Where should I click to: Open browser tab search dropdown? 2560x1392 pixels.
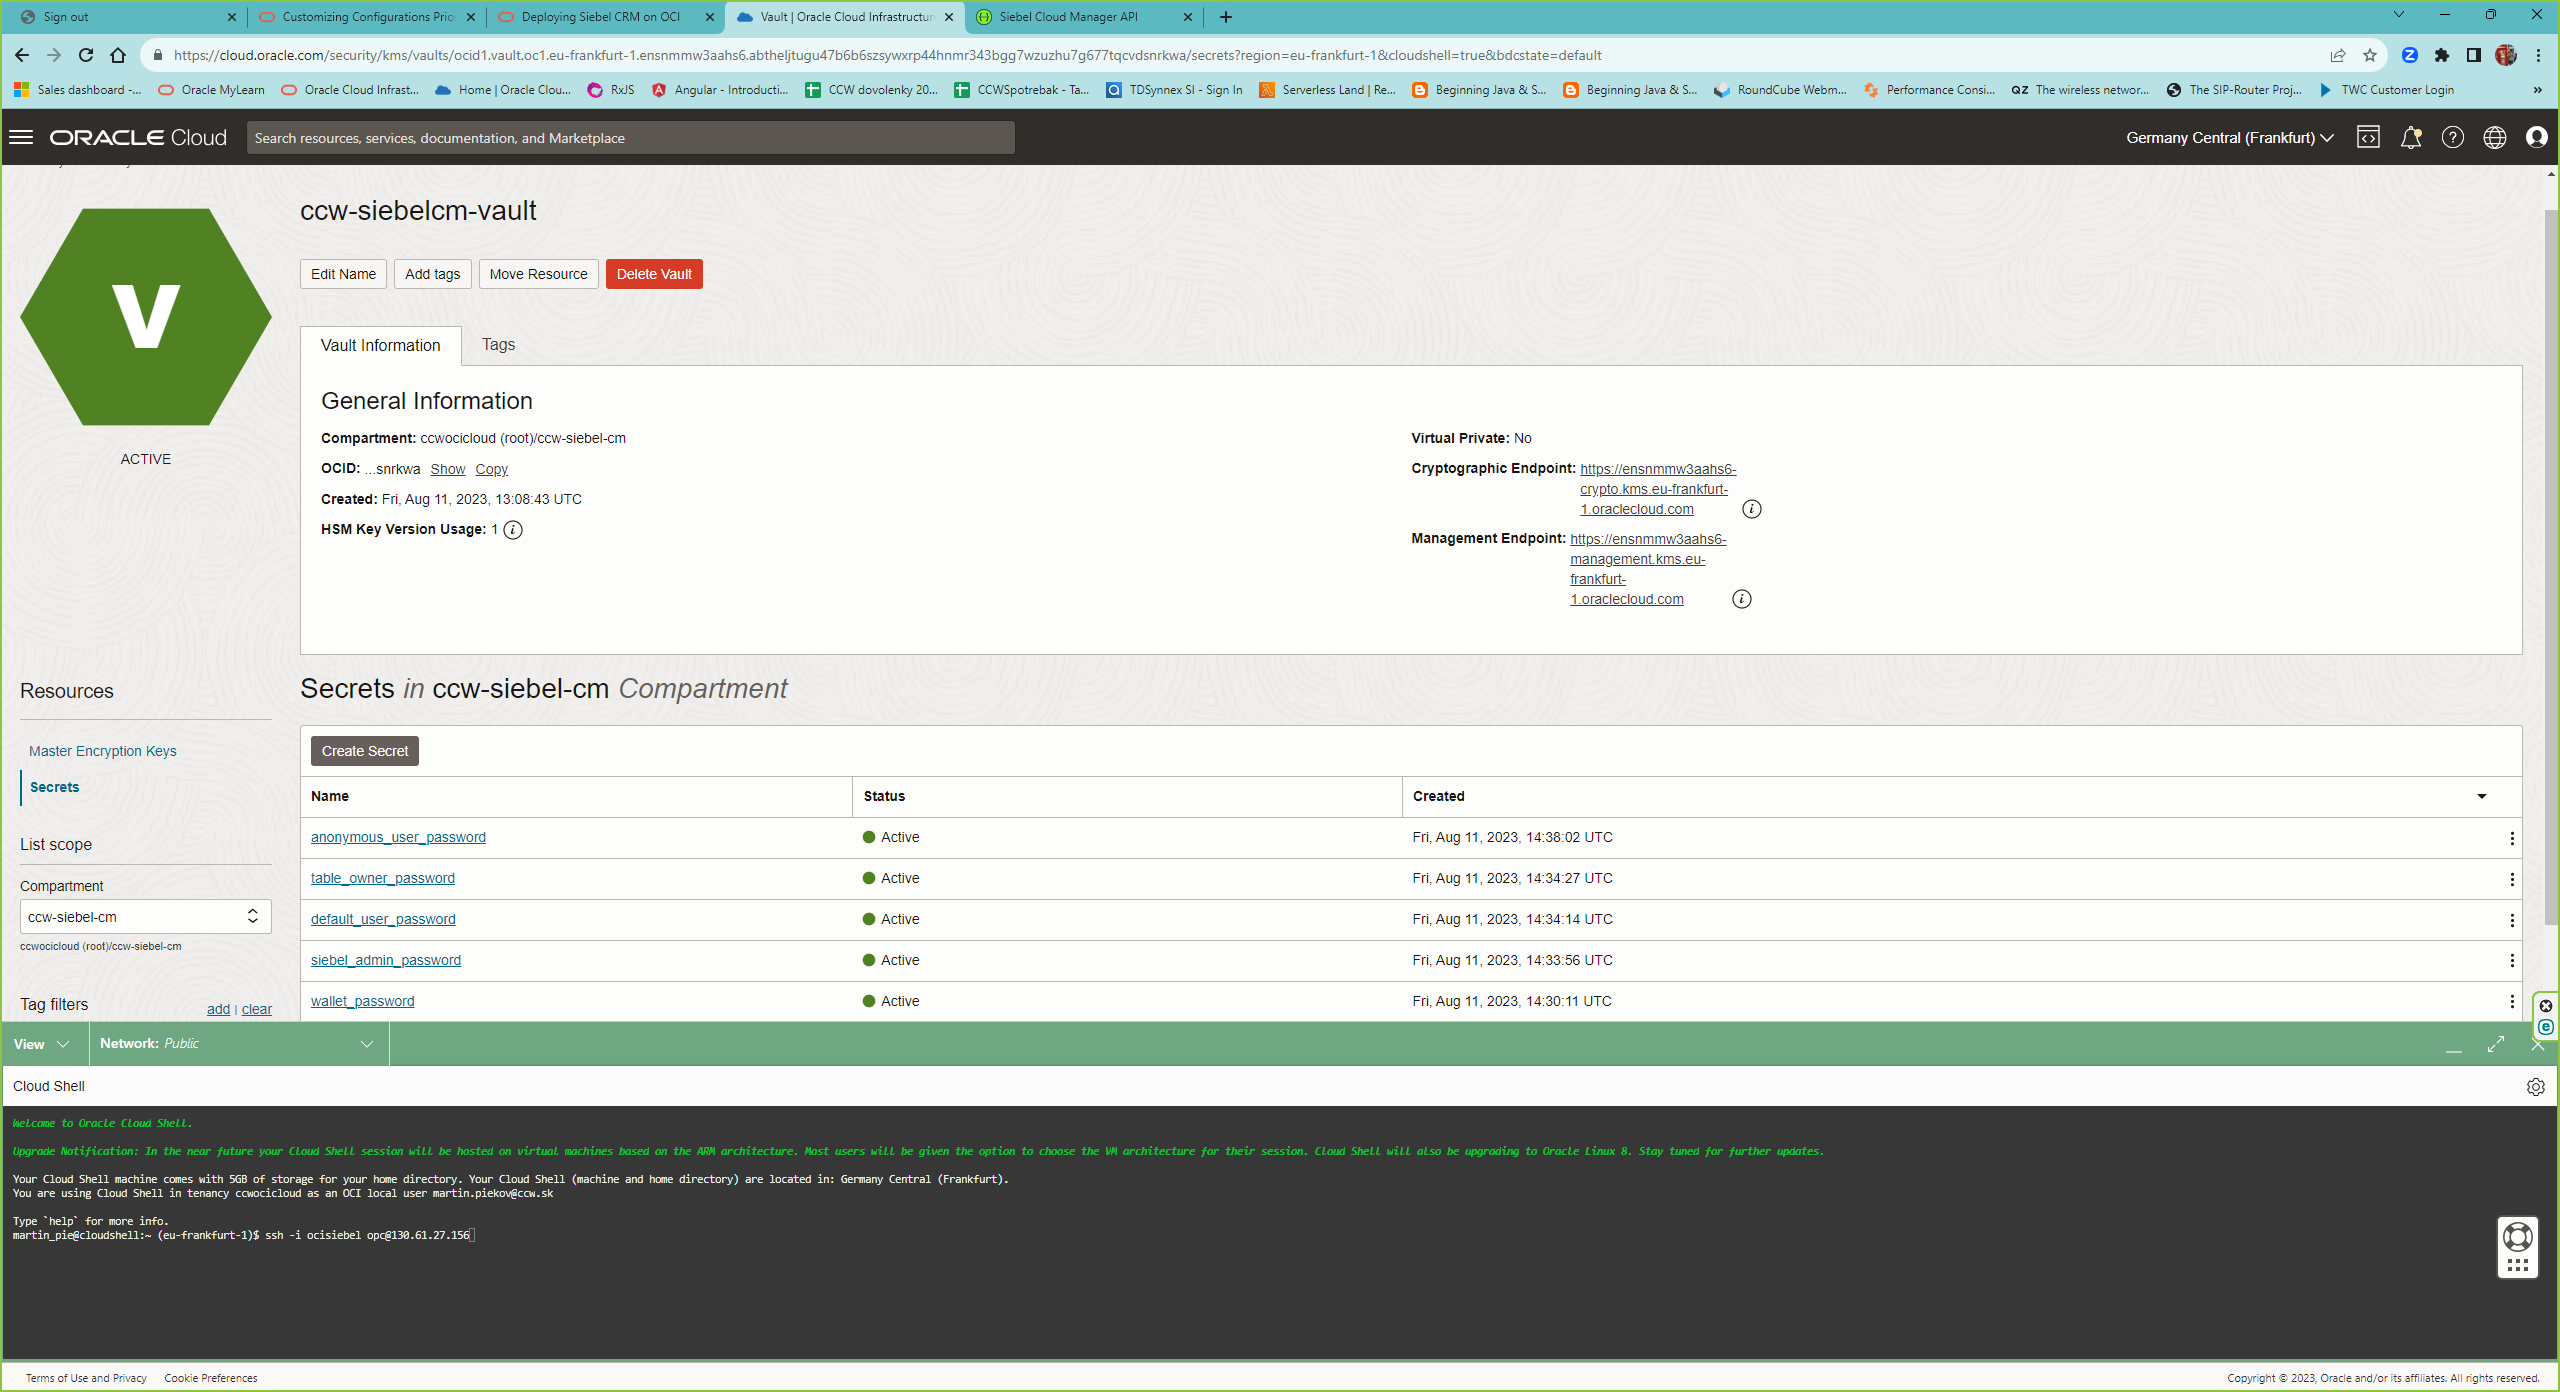pyautogui.click(x=2398, y=15)
